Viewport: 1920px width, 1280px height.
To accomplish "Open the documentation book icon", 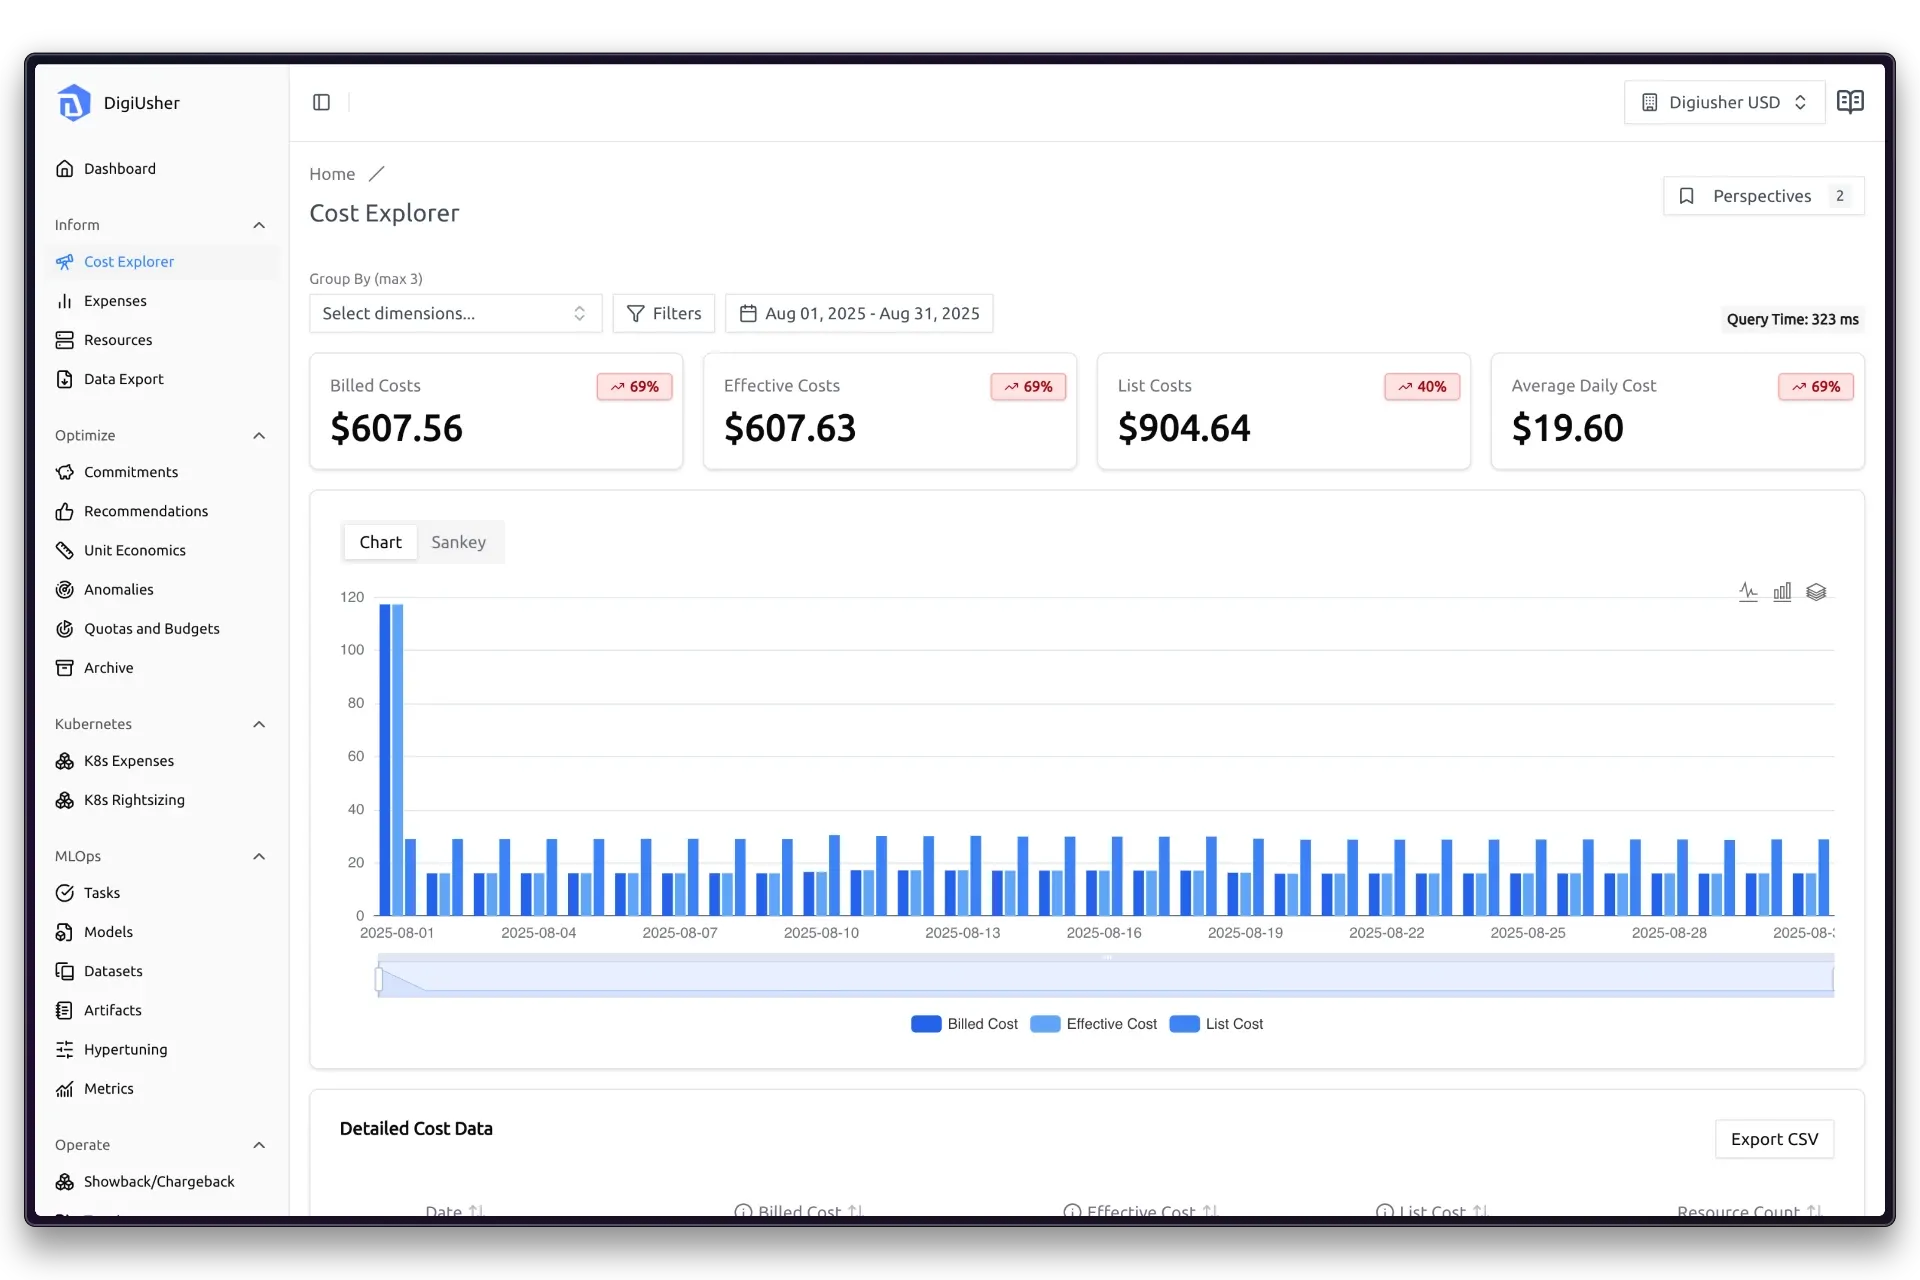I will [x=1850, y=102].
